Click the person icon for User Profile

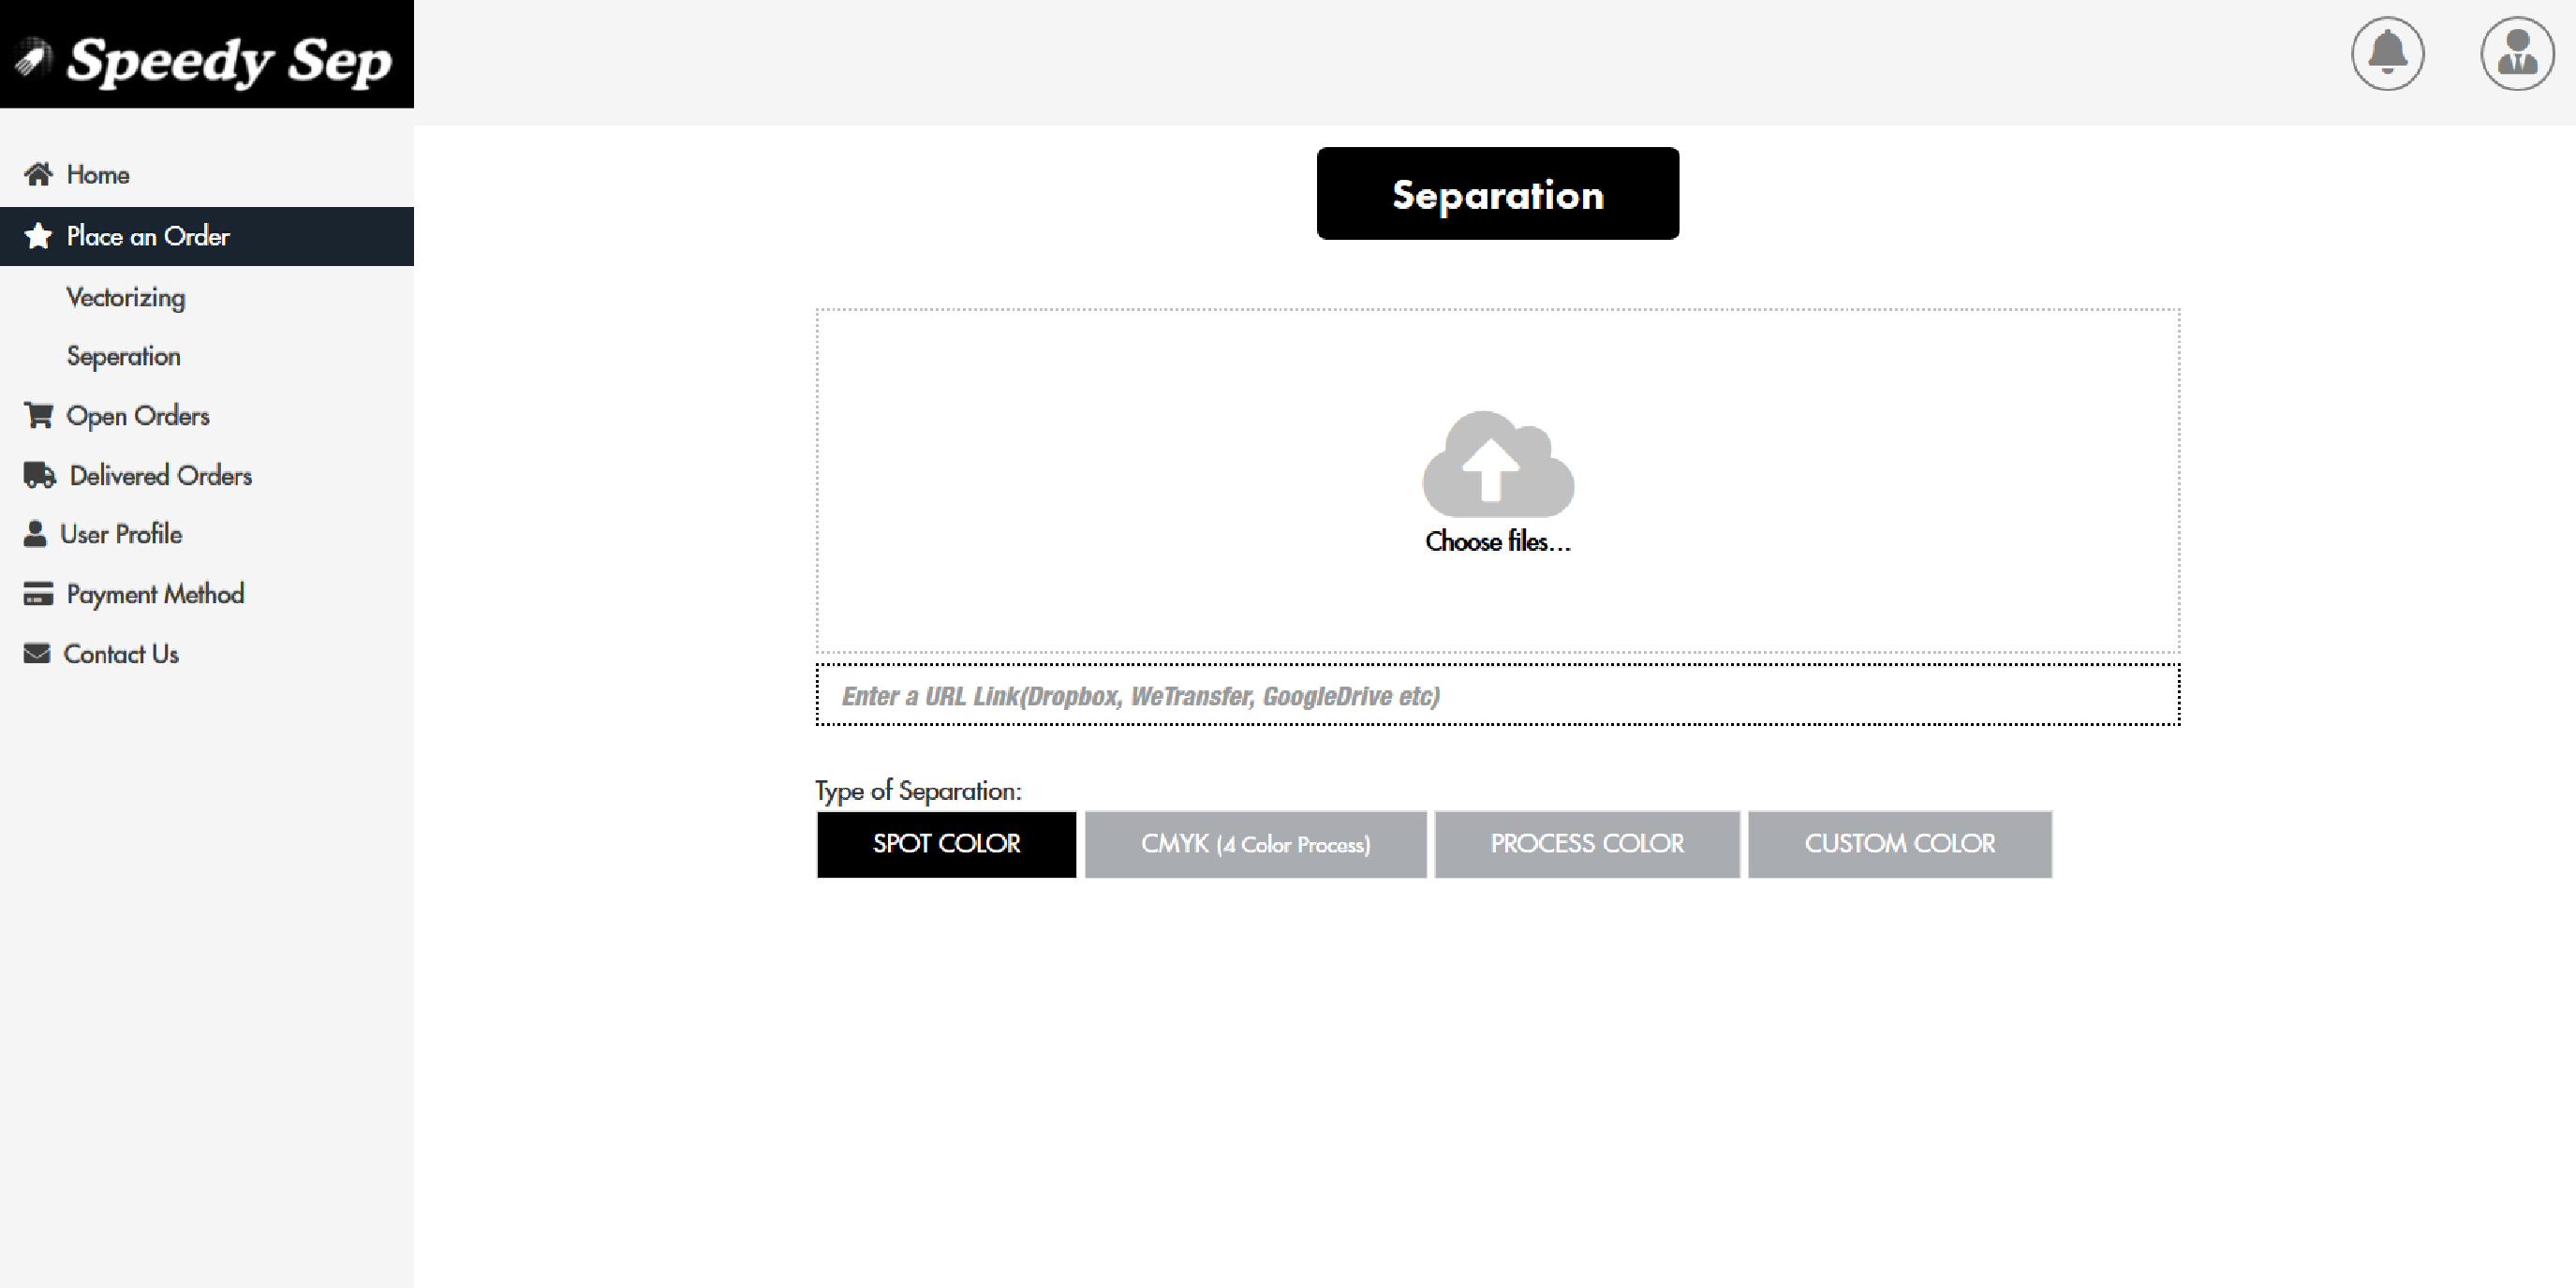(x=35, y=534)
